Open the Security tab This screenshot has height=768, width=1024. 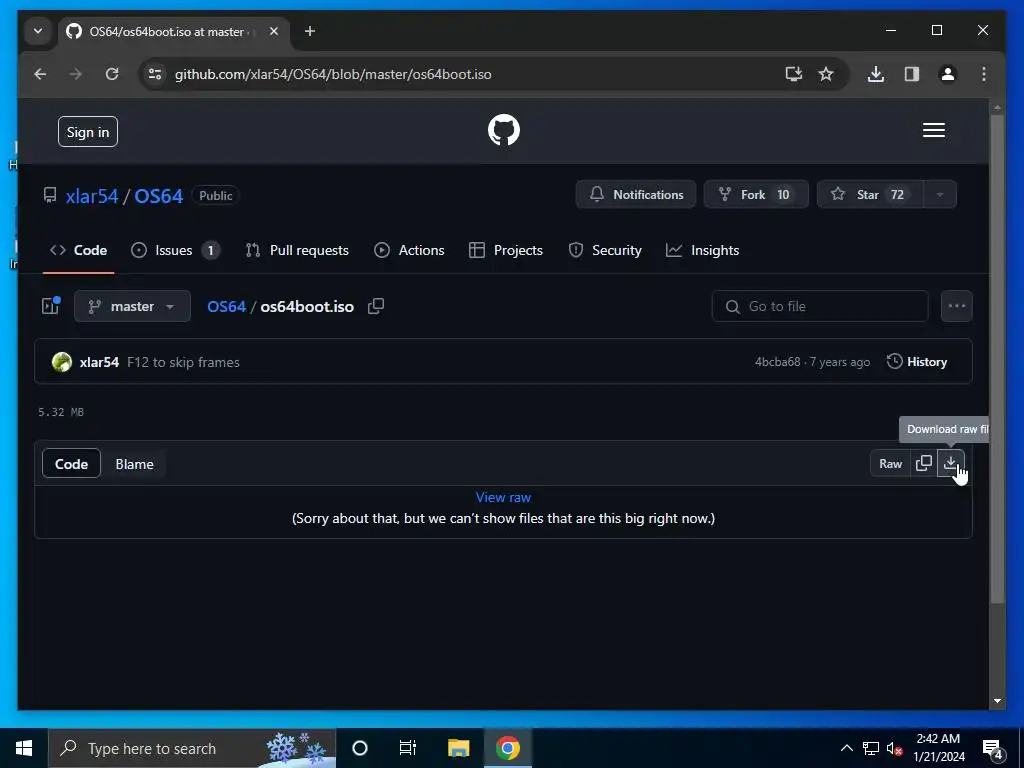pos(605,250)
